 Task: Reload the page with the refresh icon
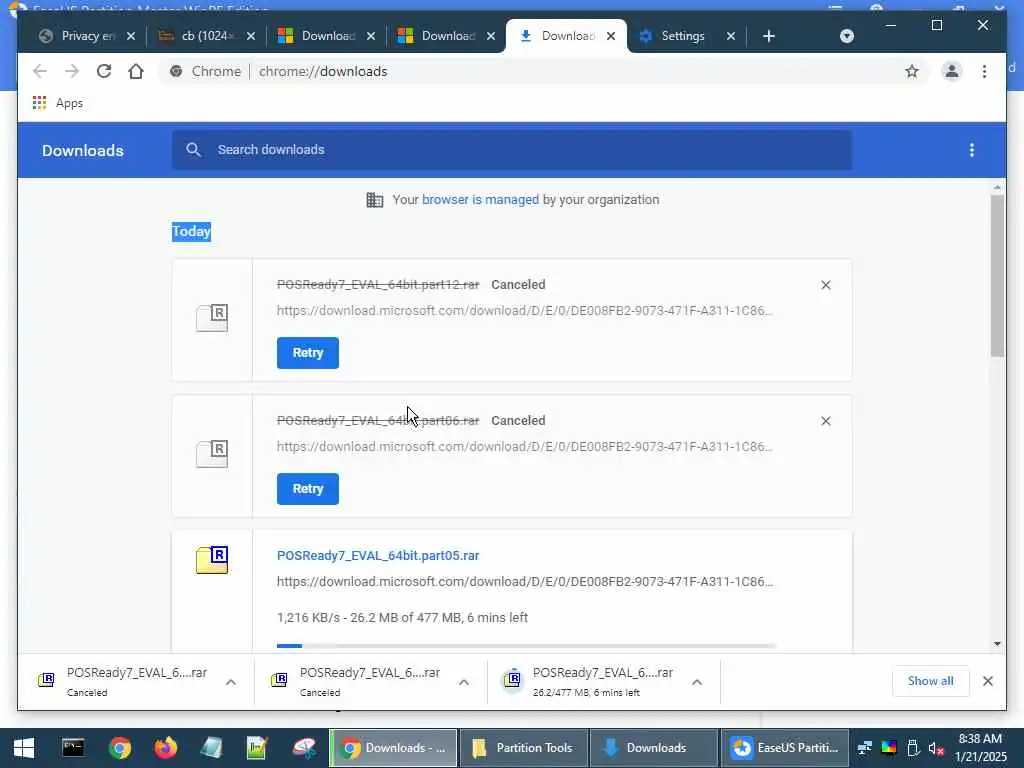point(104,71)
